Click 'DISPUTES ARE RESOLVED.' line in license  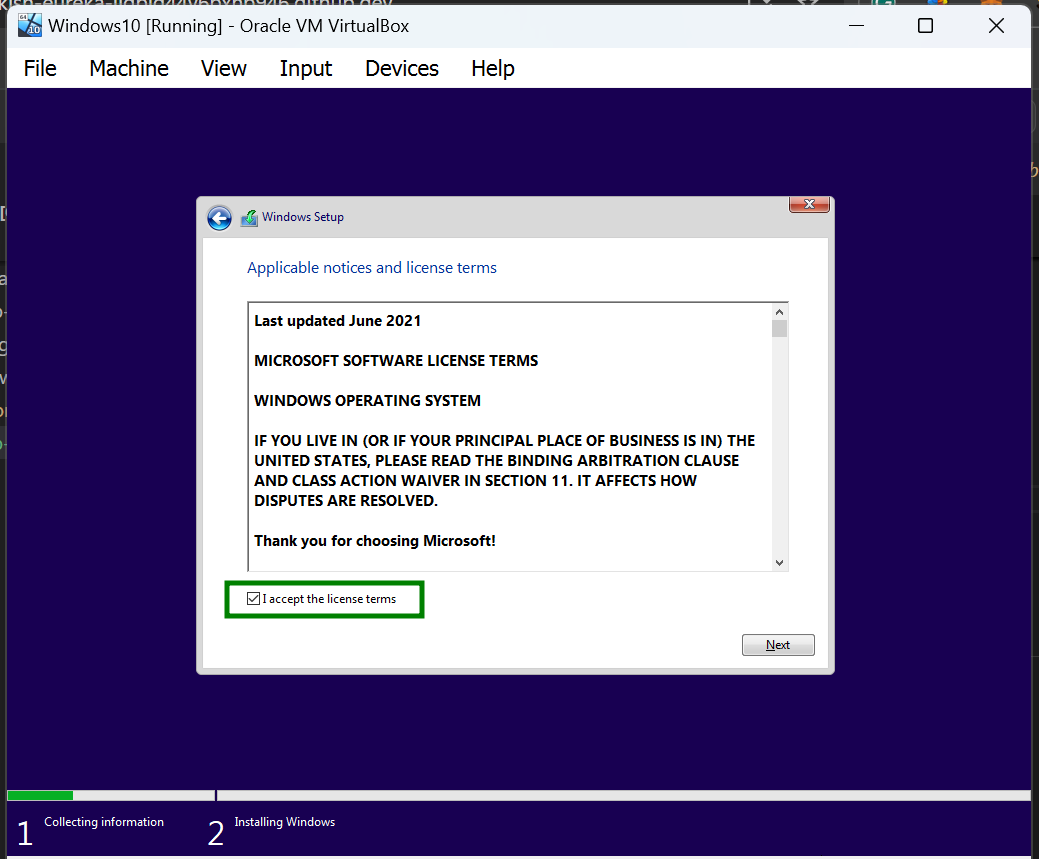(x=346, y=501)
